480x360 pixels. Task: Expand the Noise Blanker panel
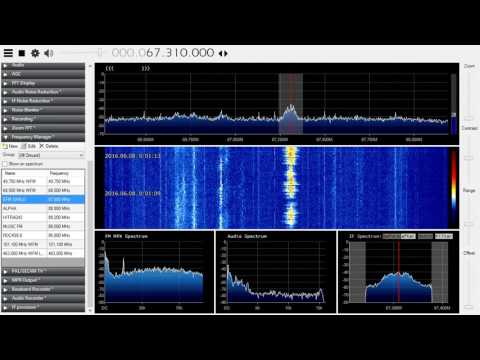[x=43, y=110]
